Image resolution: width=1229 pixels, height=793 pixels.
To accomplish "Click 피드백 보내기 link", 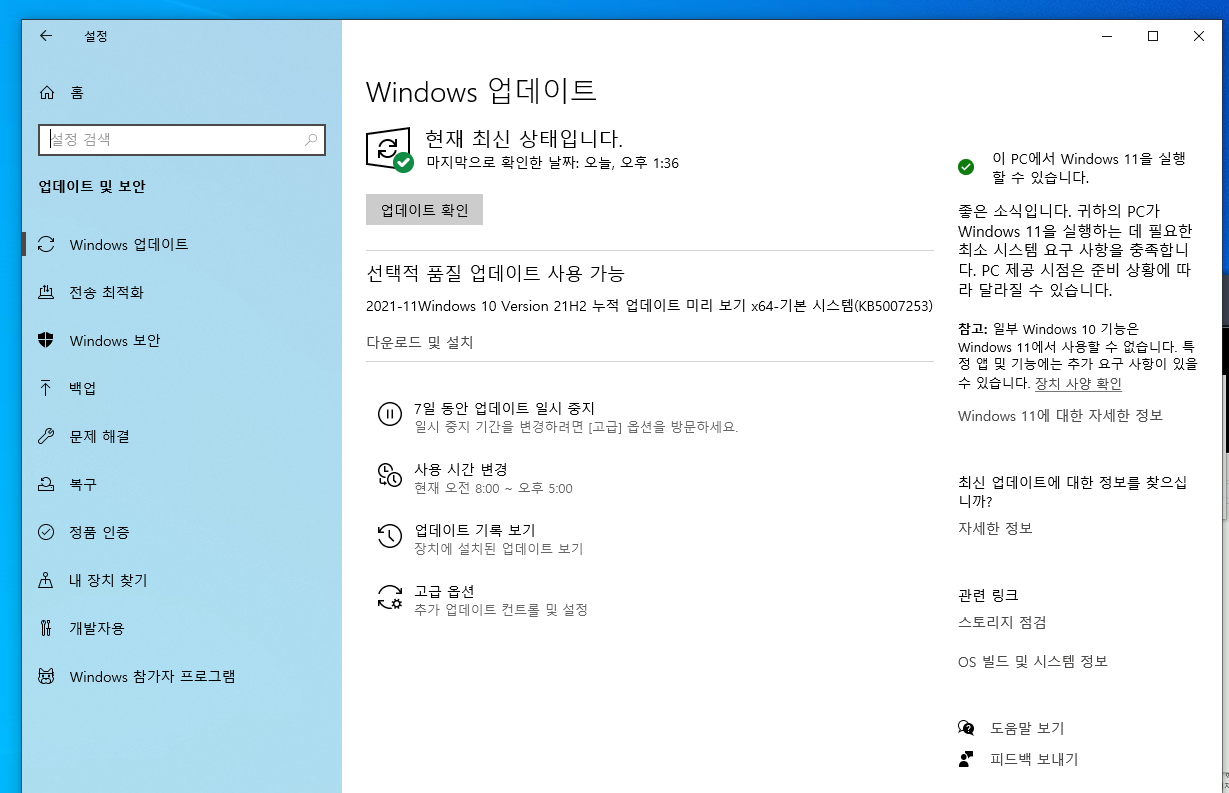I will pyautogui.click(x=1034, y=760).
